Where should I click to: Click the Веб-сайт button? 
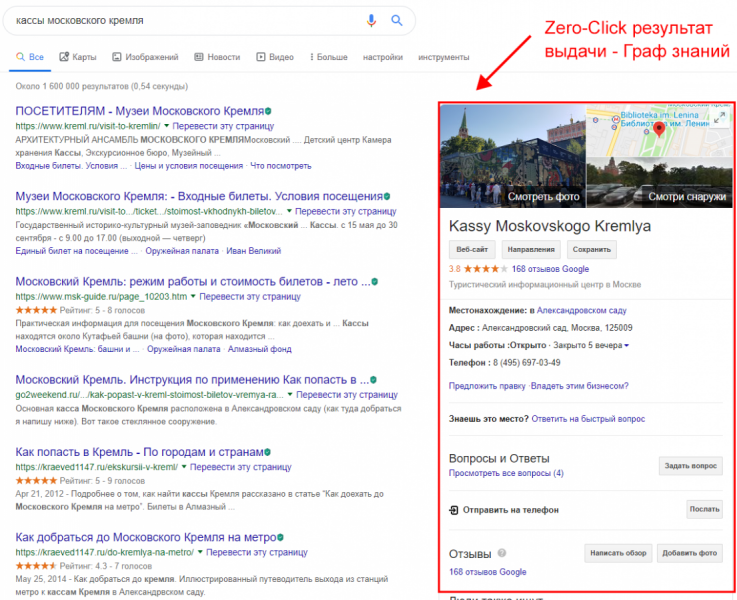[x=472, y=249]
